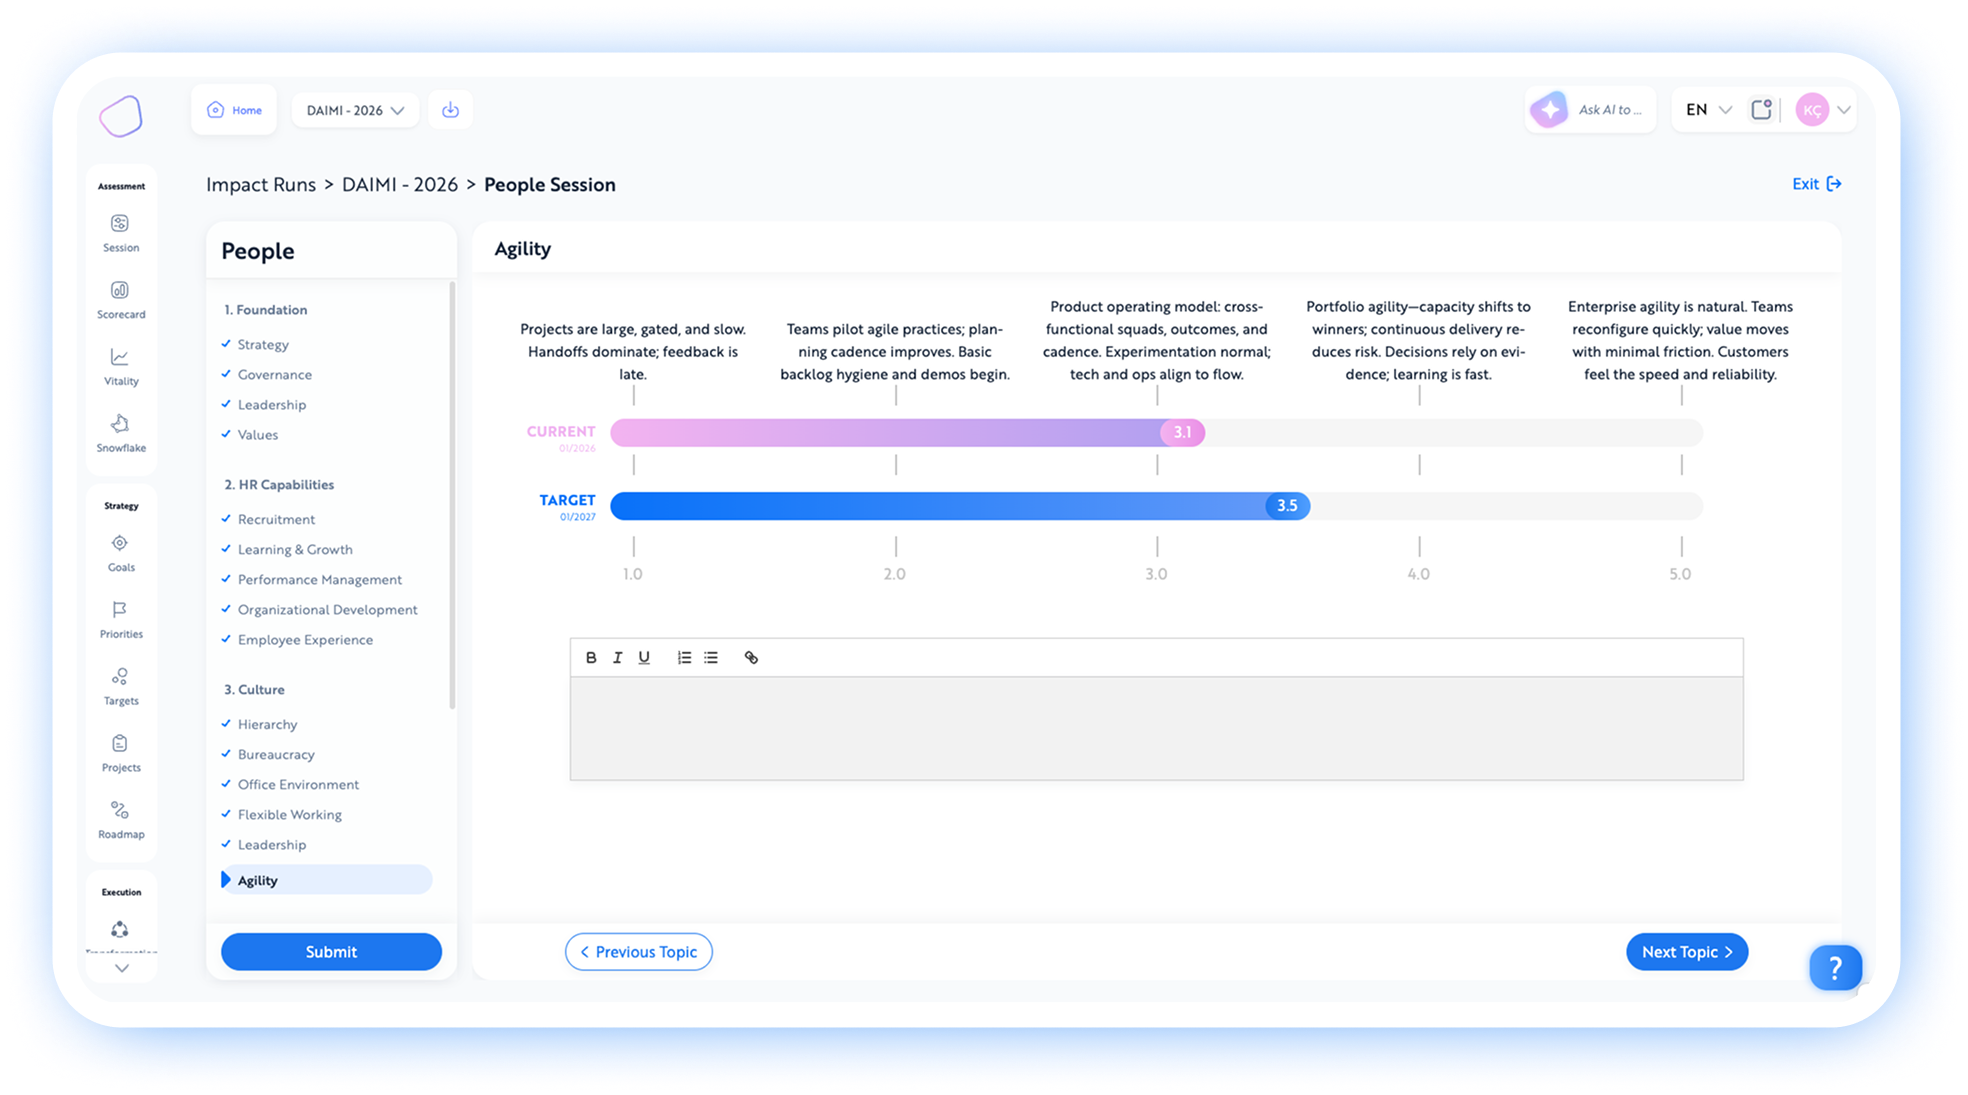Click the Submit button

click(x=331, y=952)
